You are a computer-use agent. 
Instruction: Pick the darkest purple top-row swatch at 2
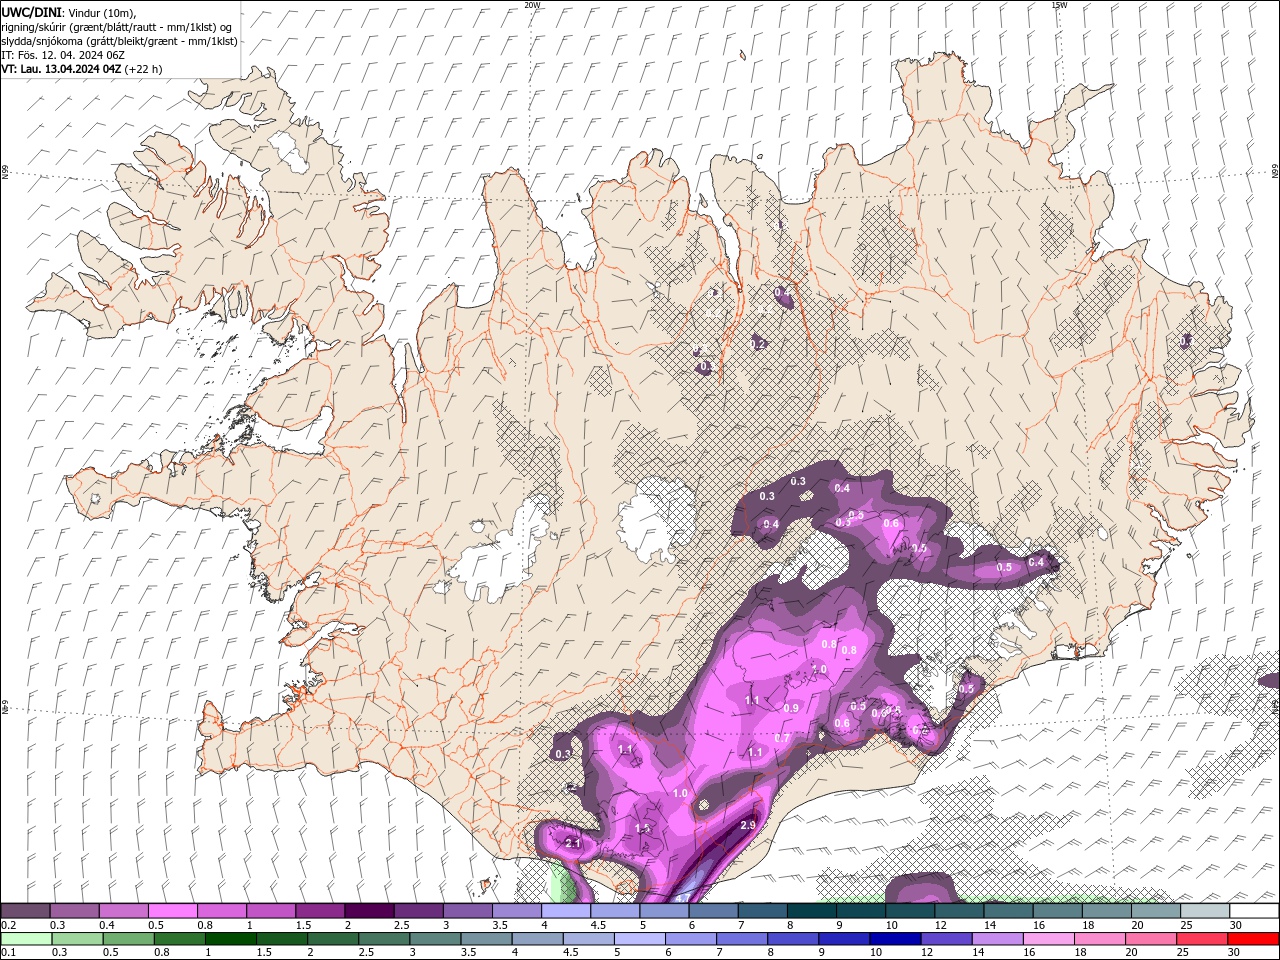click(368, 911)
